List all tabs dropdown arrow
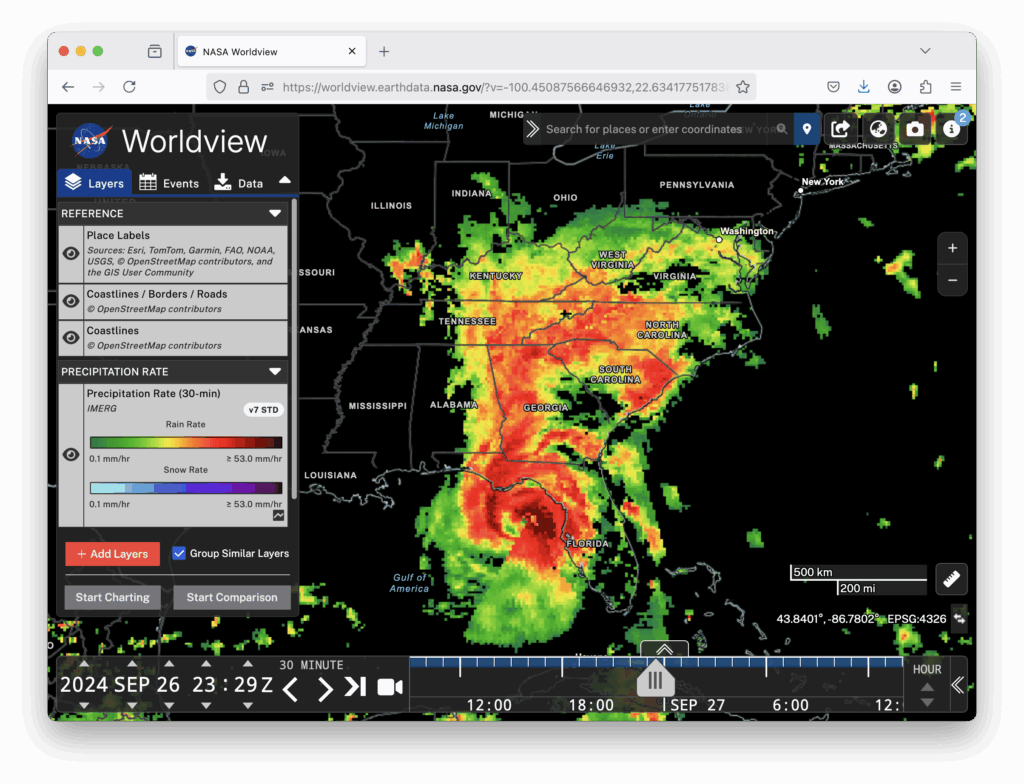 pos(925,51)
